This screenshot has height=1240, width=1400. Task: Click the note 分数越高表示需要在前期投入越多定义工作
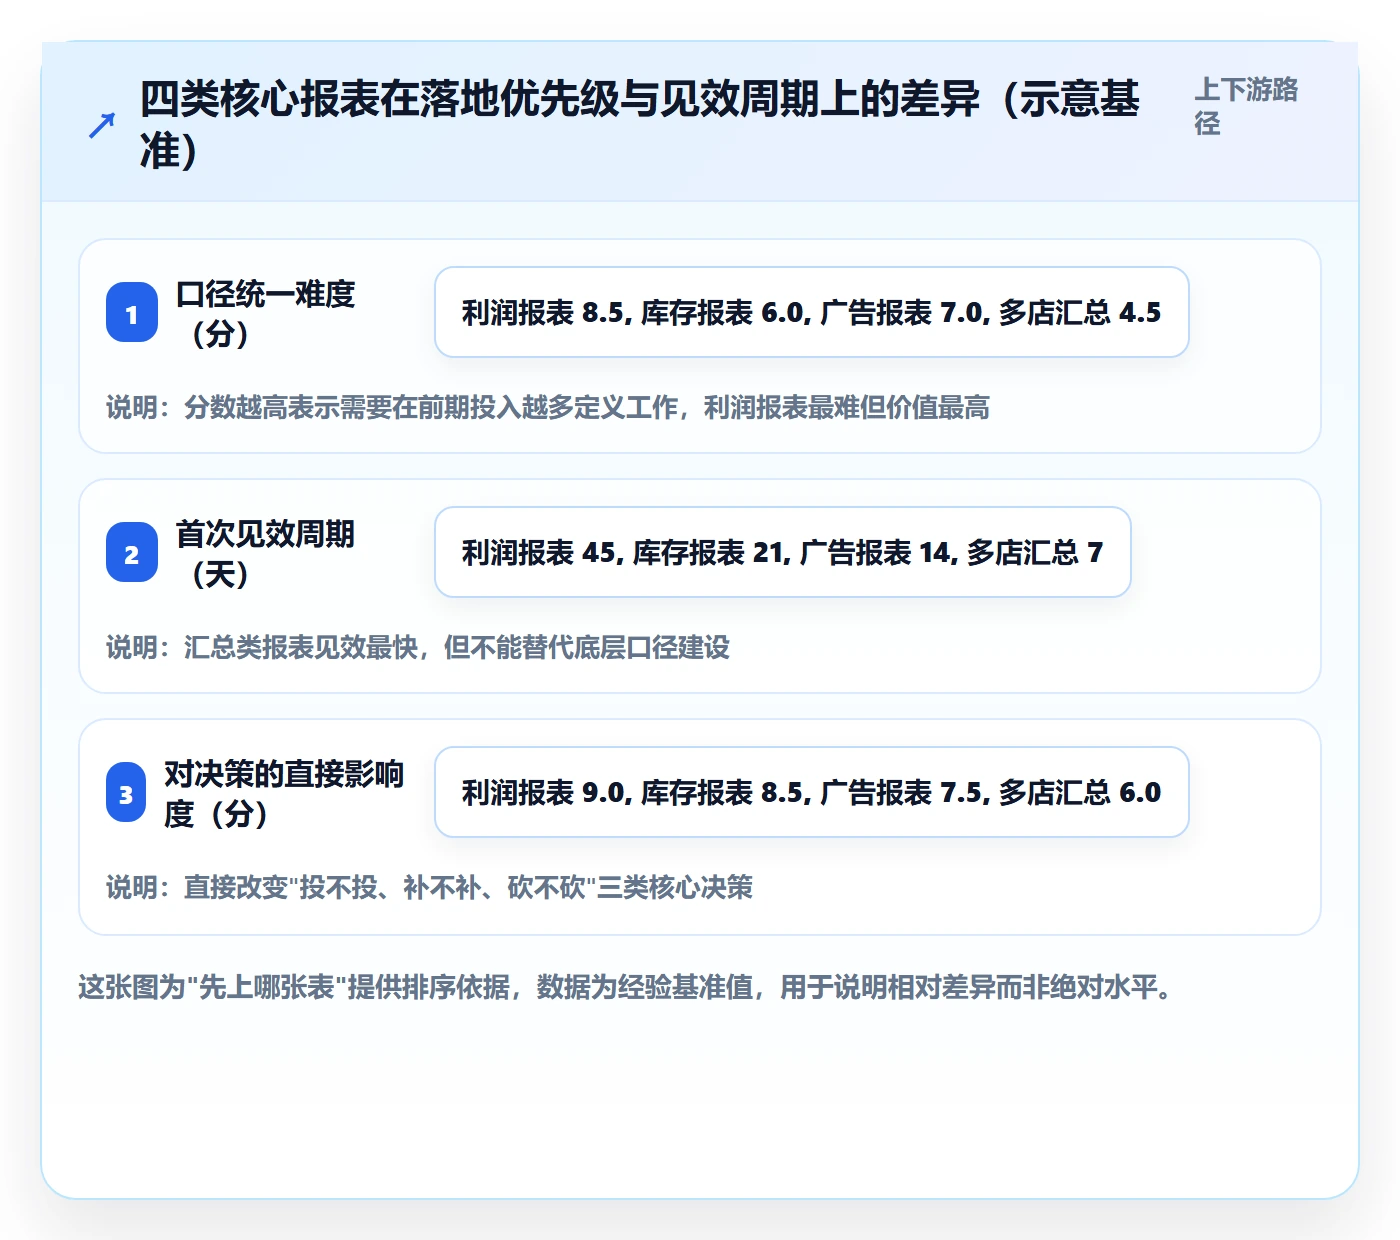pyautogui.click(x=548, y=408)
